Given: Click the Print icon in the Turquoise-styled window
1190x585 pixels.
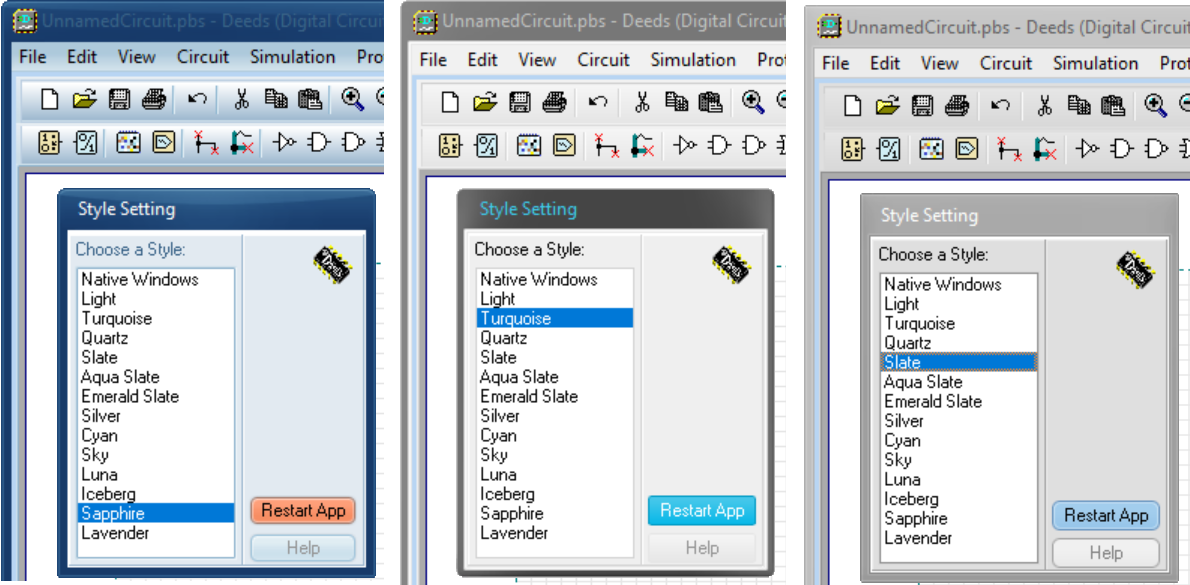Looking at the screenshot, I should [x=555, y=102].
